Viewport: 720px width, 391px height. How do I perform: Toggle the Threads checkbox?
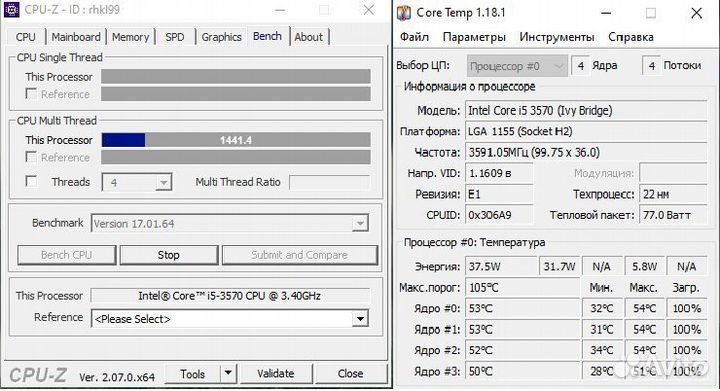tap(31, 181)
